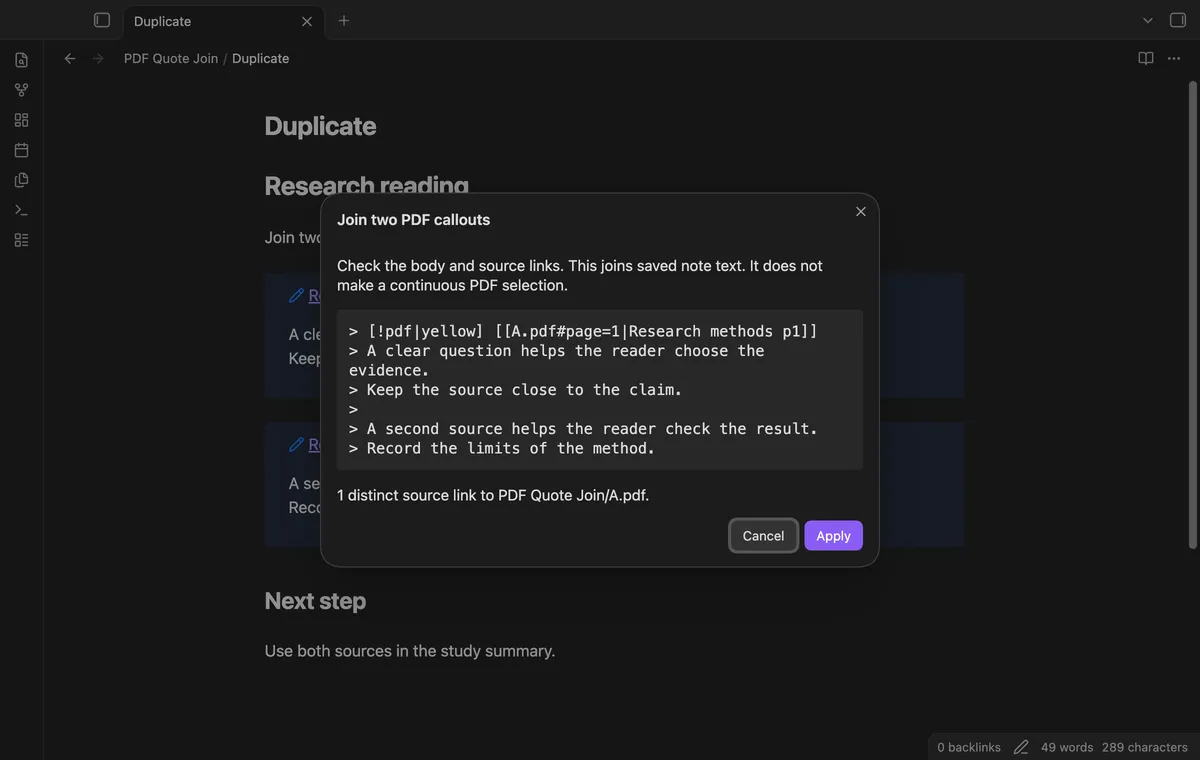Viewport: 1200px width, 760px height.
Task: Click the Next step heading
Action: pos(315,601)
